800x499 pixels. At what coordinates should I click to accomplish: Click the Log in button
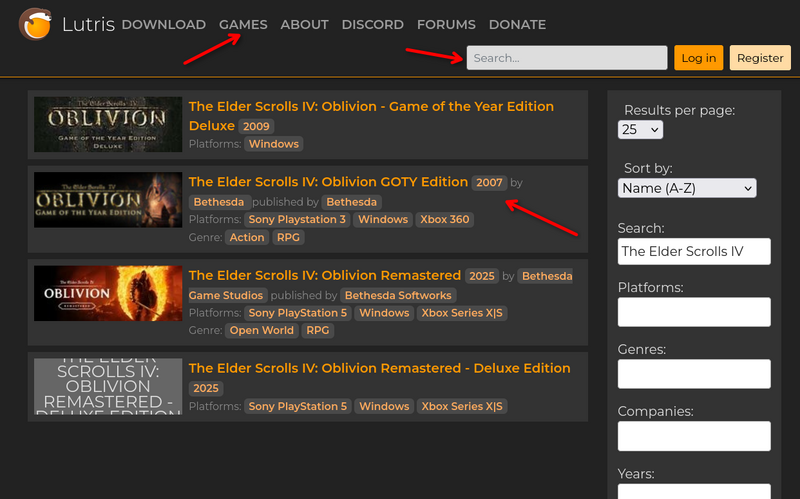click(x=698, y=58)
